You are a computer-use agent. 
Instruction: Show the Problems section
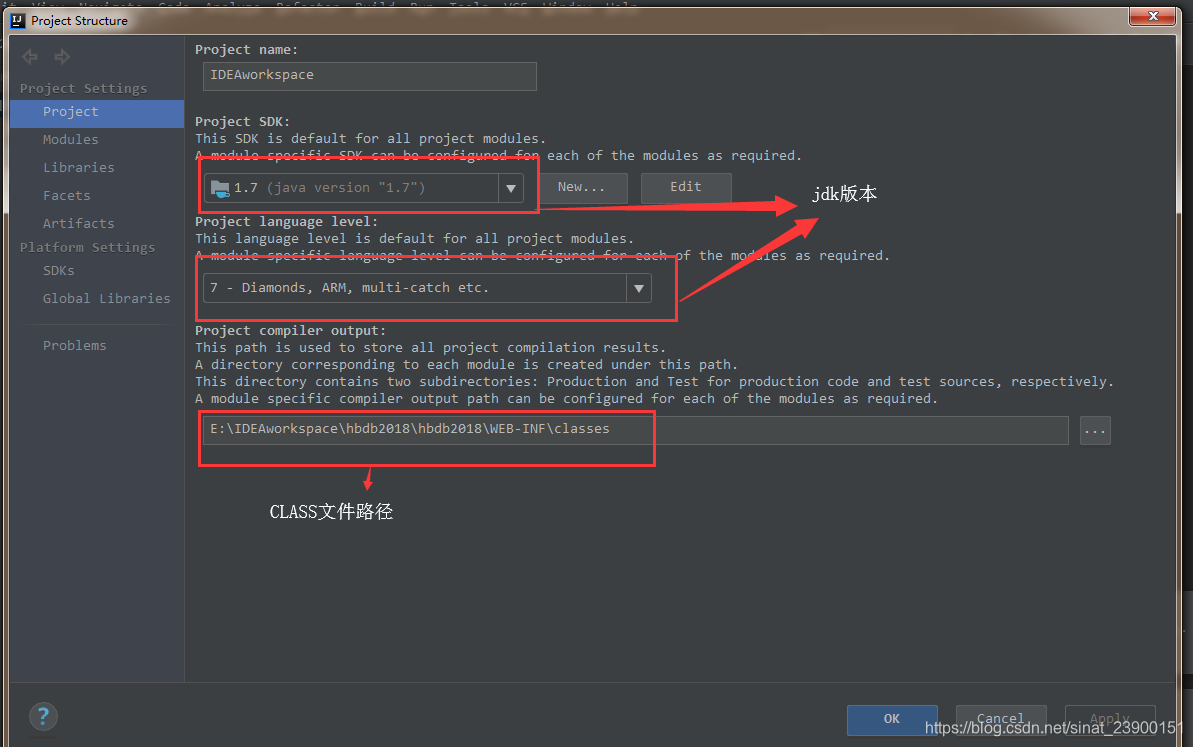(x=75, y=345)
